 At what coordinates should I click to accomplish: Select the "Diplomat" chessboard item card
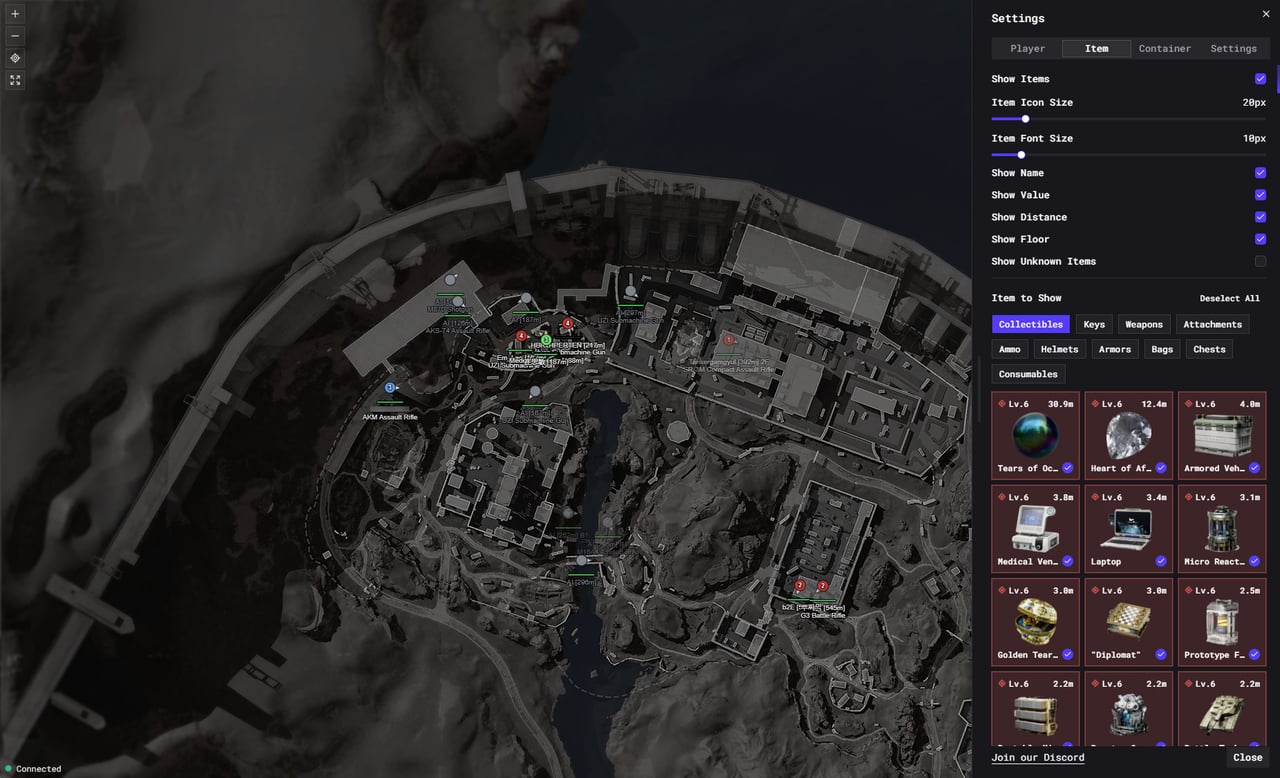tap(1128, 622)
